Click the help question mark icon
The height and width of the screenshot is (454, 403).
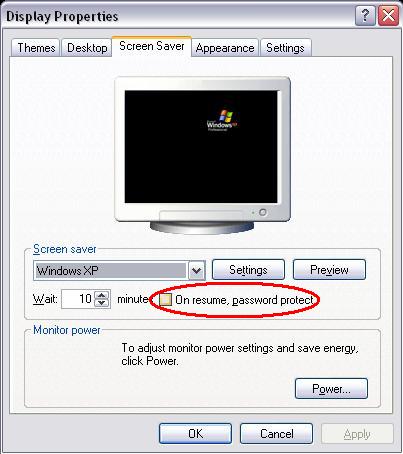(365, 16)
